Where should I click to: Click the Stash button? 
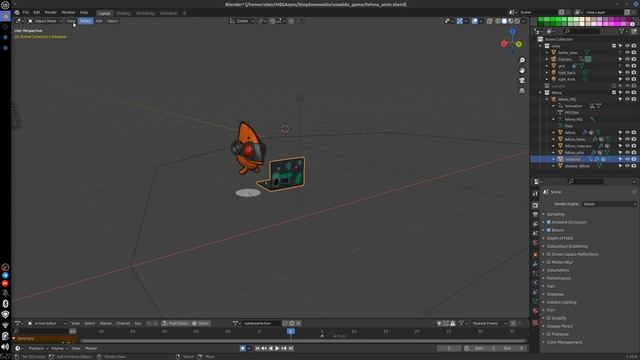click(200, 323)
